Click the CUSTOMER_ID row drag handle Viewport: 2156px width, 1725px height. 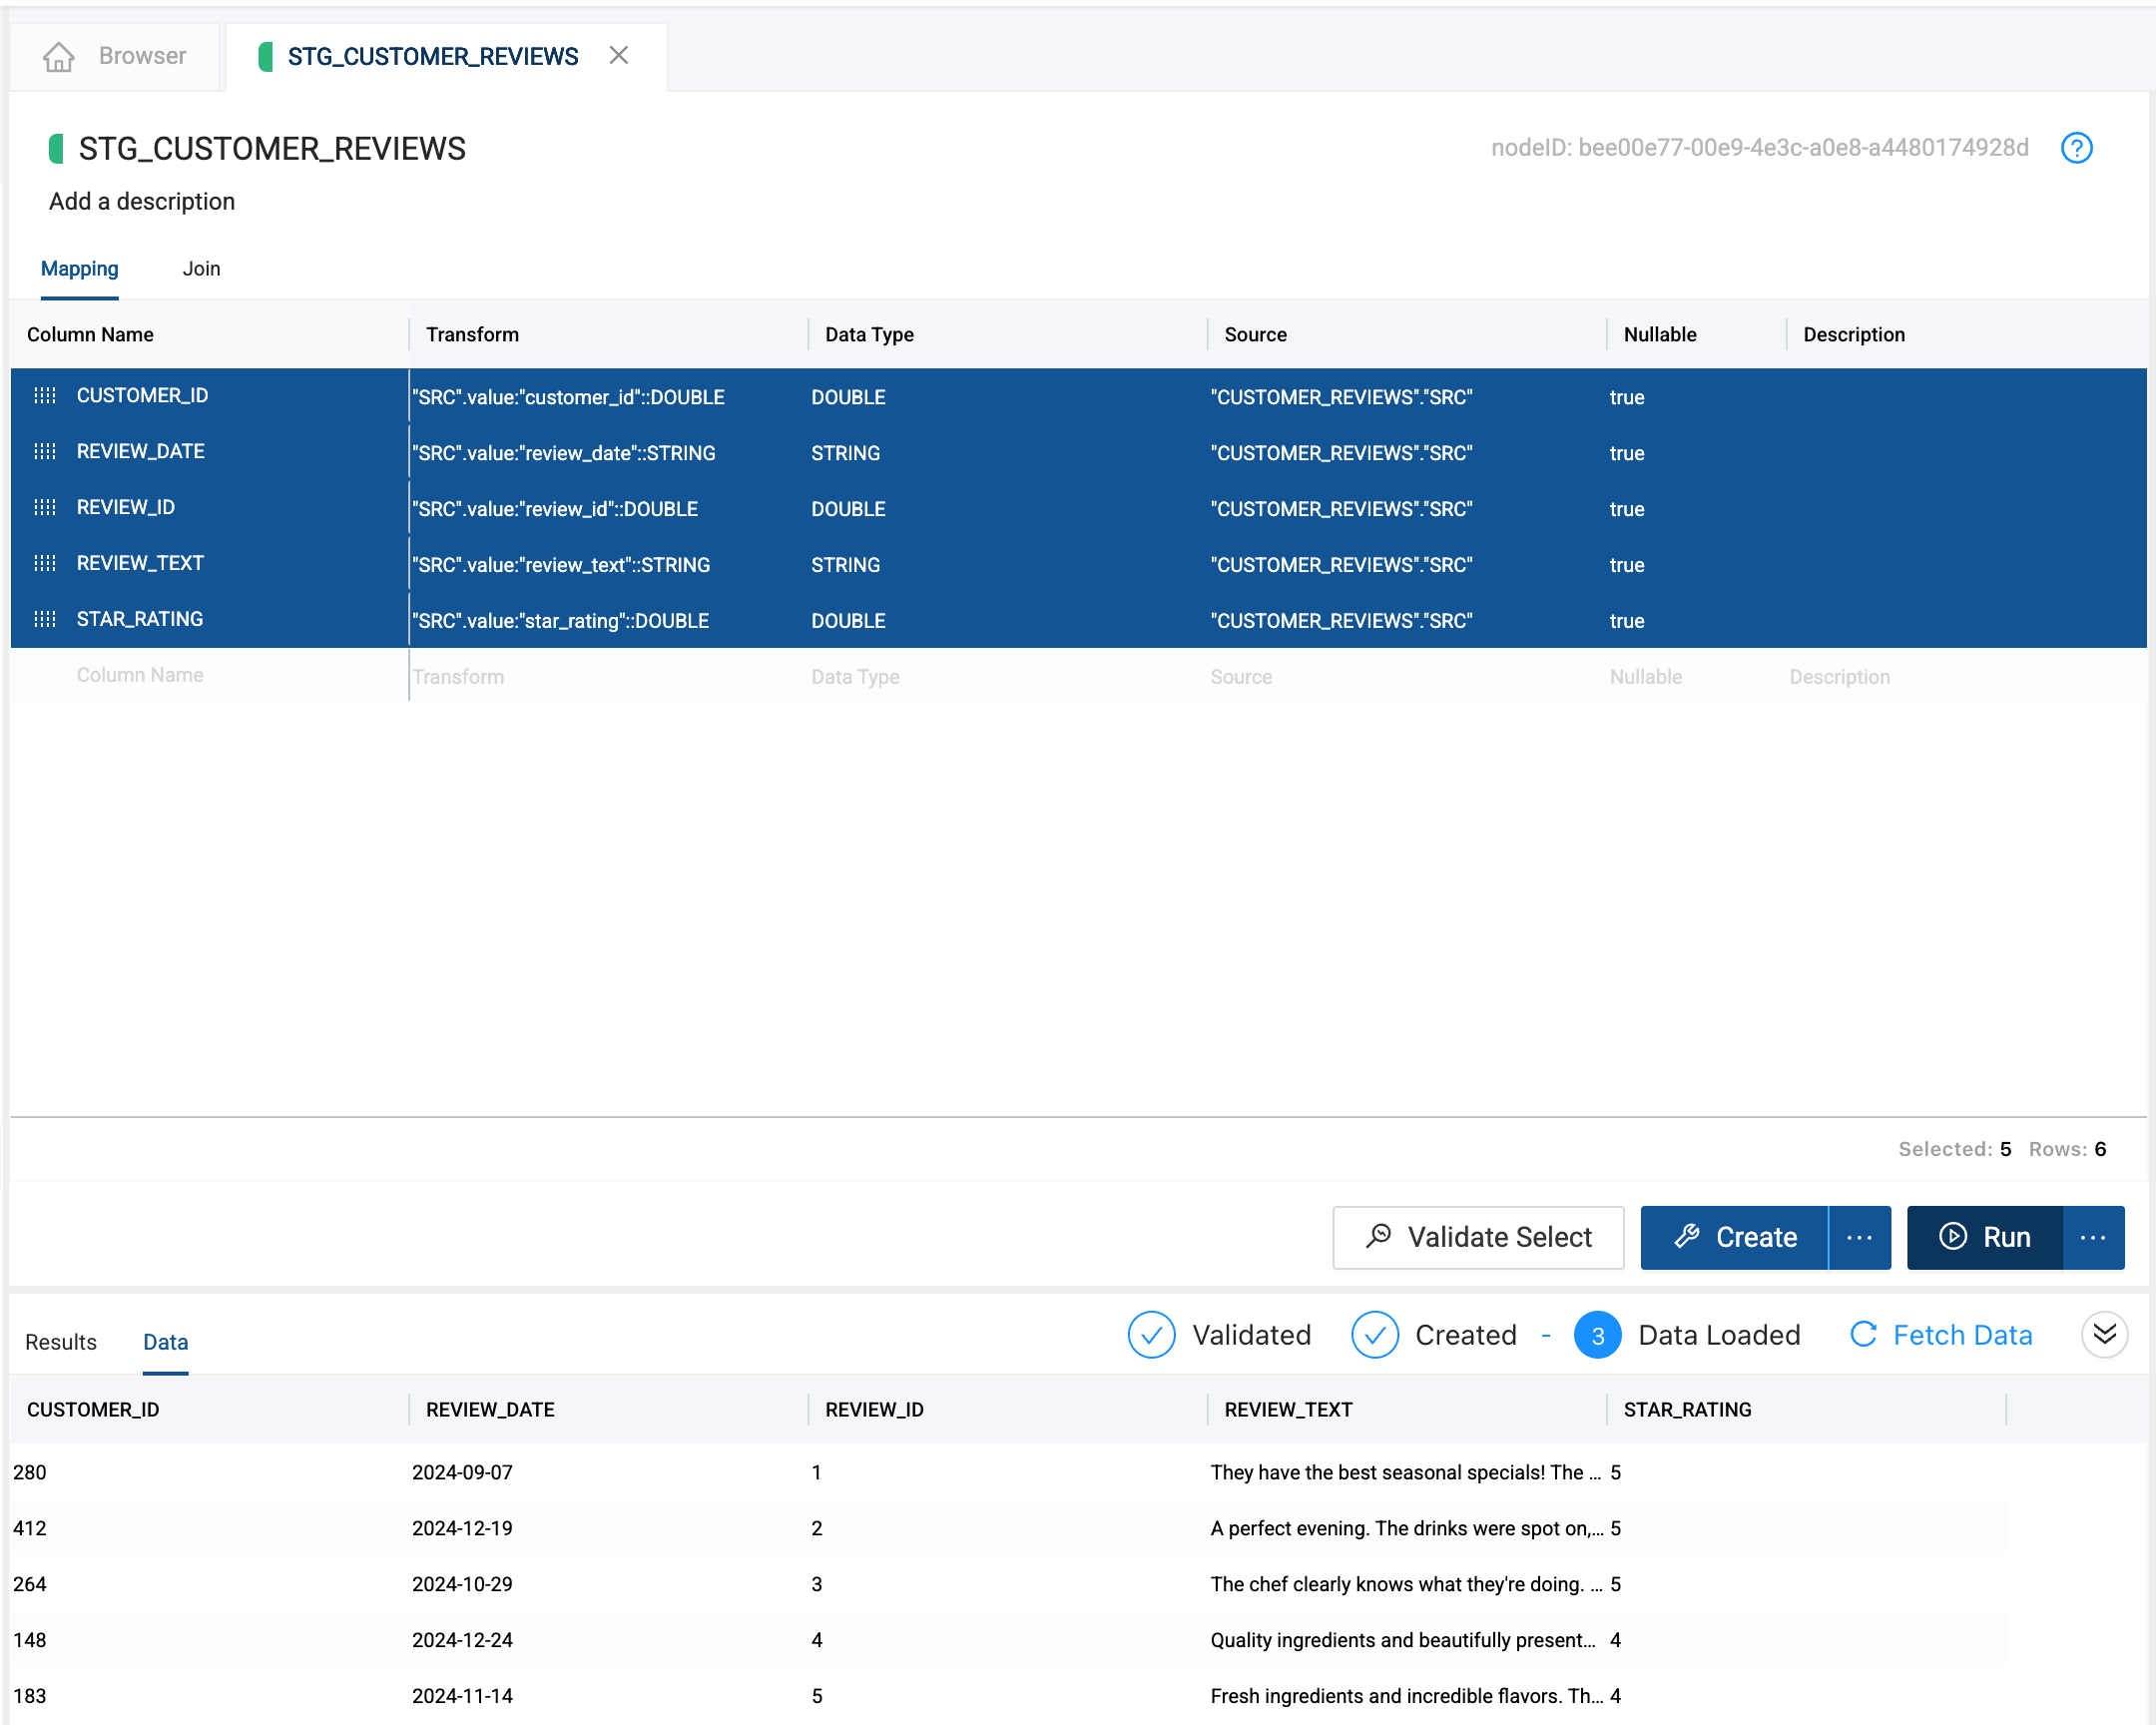45,396
